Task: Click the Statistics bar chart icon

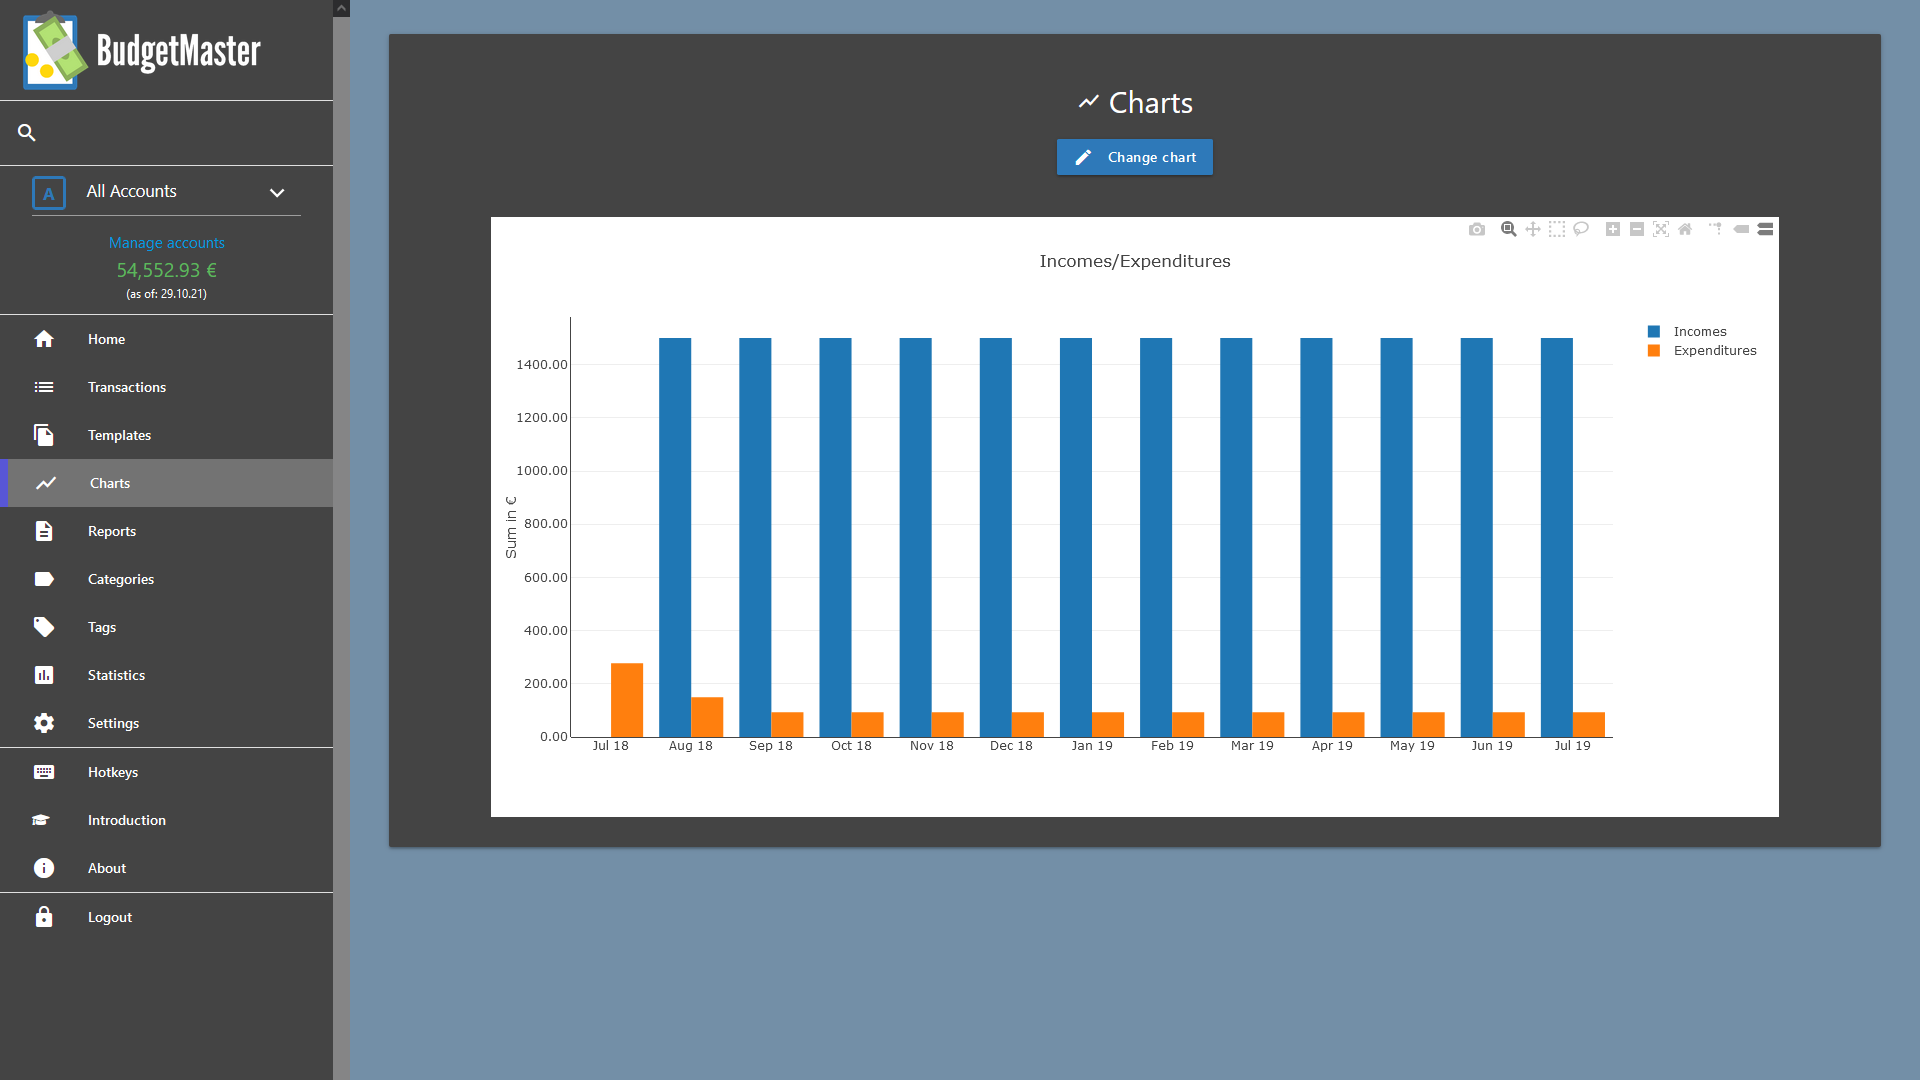Action: [x=44, y=675]
